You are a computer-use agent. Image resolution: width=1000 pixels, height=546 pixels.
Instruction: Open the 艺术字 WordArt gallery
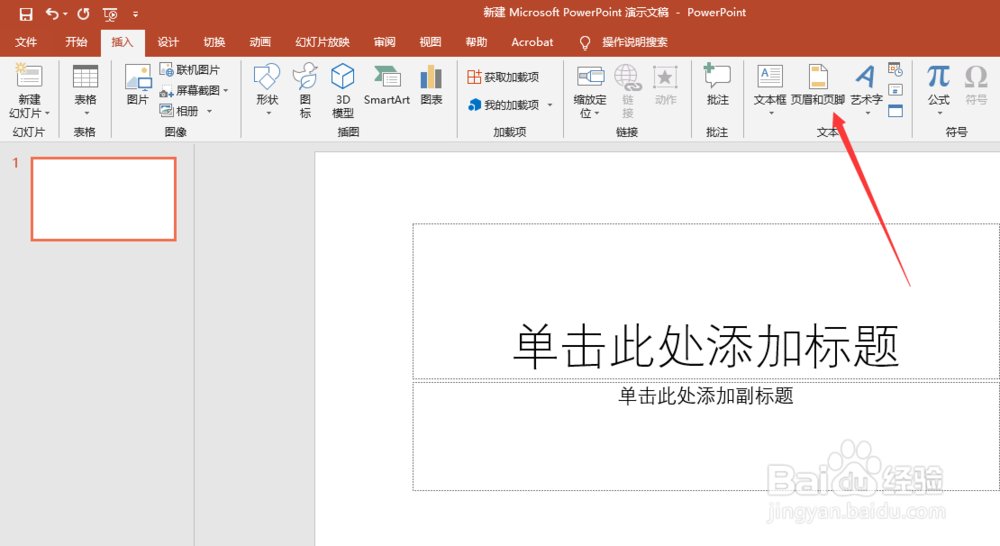pos(866,91)
